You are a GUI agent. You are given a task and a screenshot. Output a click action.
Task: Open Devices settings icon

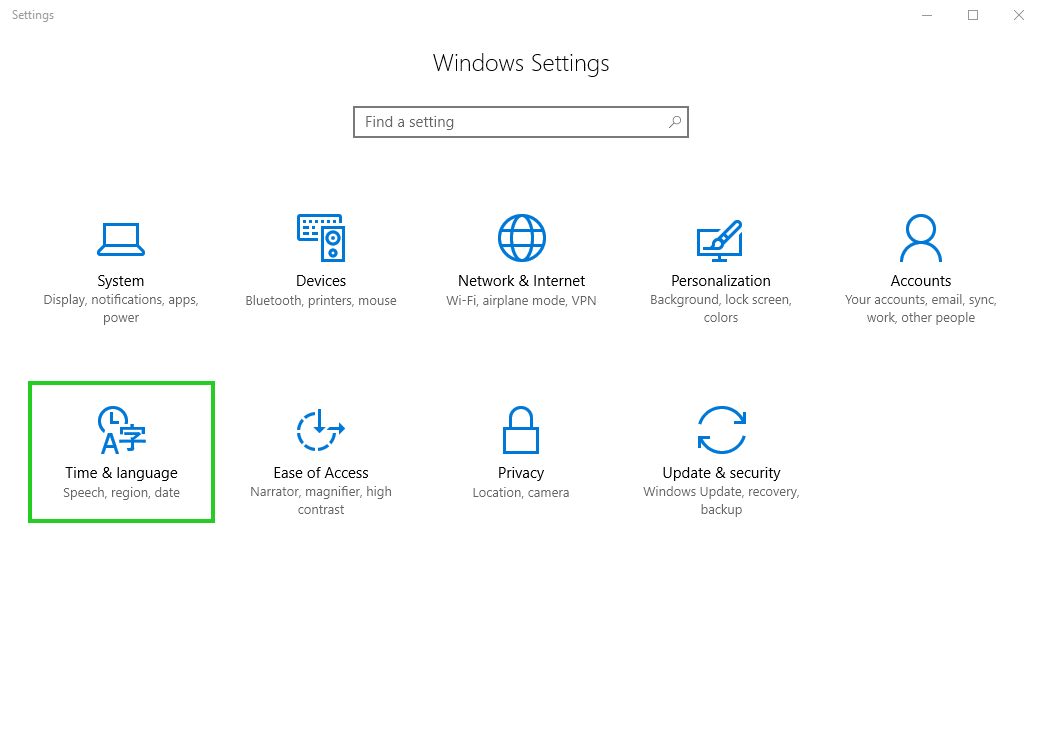tap(320, 238)
